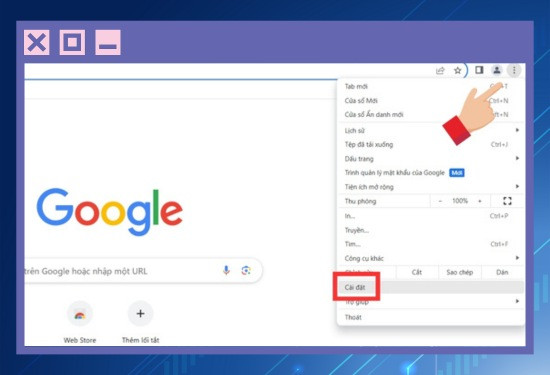Click the pink minimize bar button

(x=108, y=43)
